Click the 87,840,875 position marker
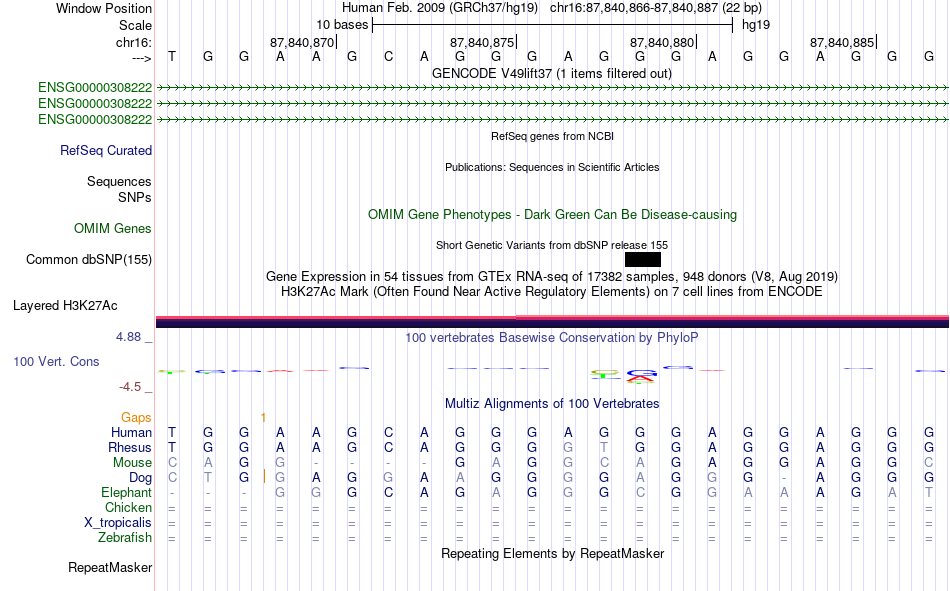 click(x=482, y=42)
